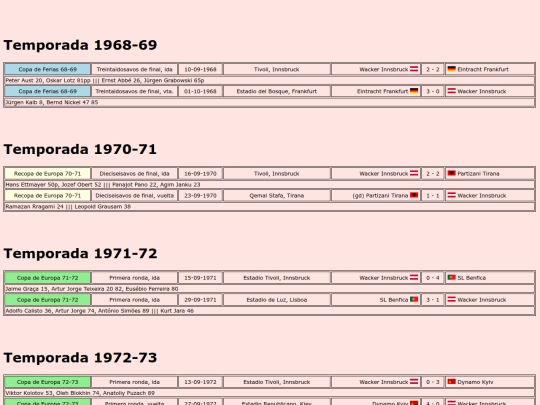Click the date 23-09-1970
Image resolution: width=540 pixels, height=405 pixels.
tap(200, 196)
